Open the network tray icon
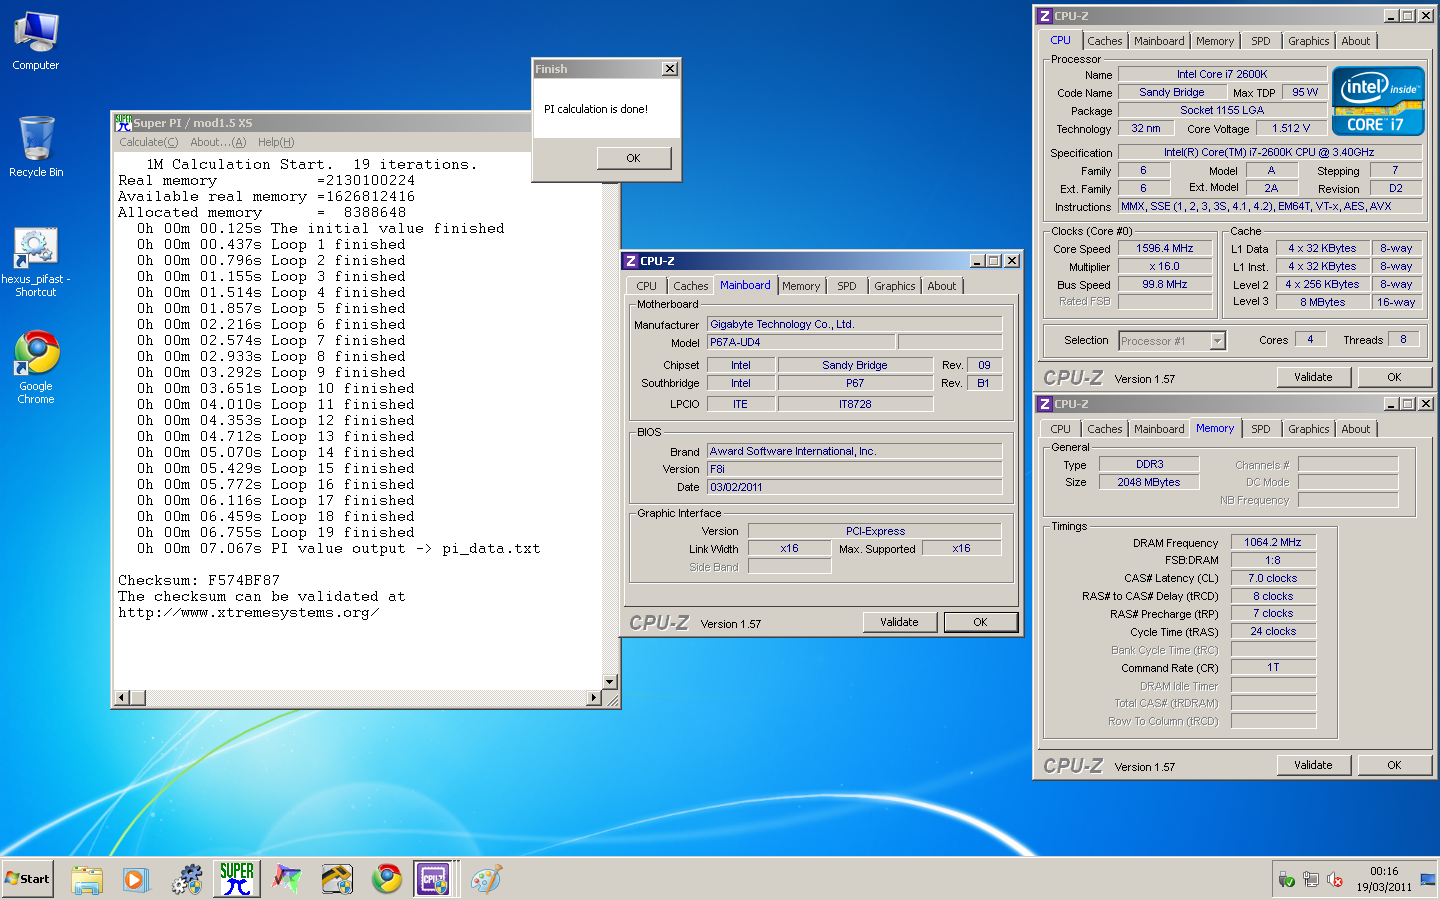Screen dimensions: 1440x900 [1311, 880]
